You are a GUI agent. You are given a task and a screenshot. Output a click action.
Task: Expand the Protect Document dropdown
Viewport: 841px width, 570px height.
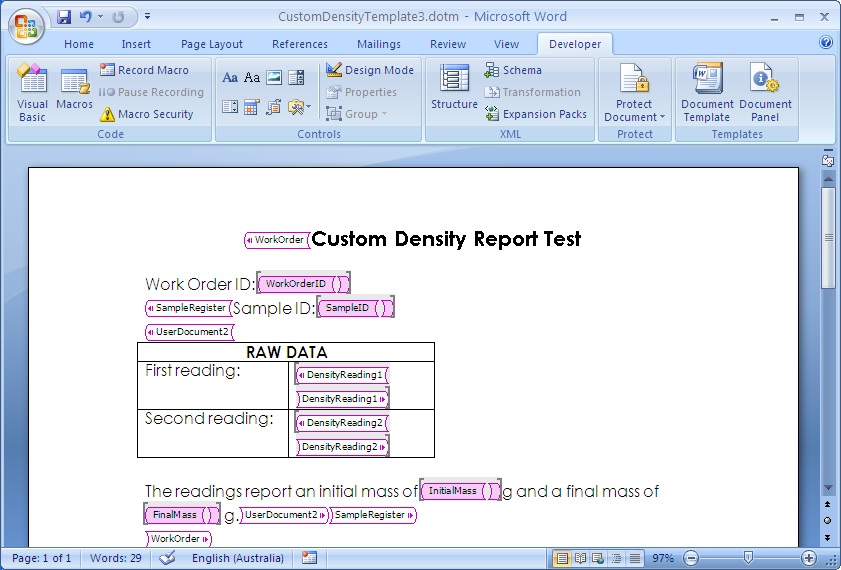[x=634, y=117]
